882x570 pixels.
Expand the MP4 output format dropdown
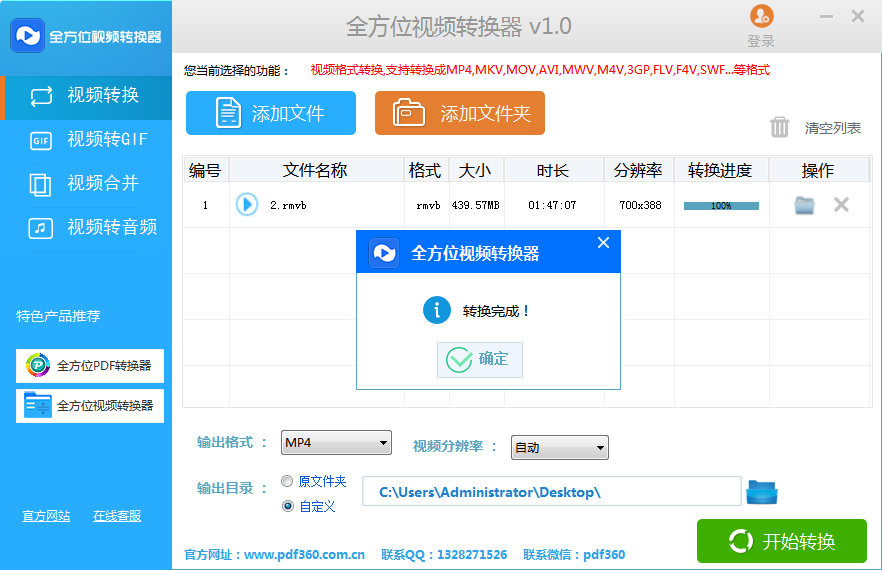[336, 443]
